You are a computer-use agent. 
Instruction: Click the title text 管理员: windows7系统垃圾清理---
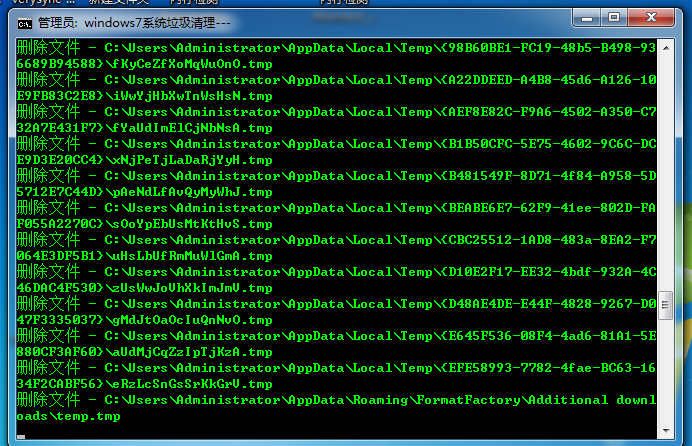tap(134, 23)
